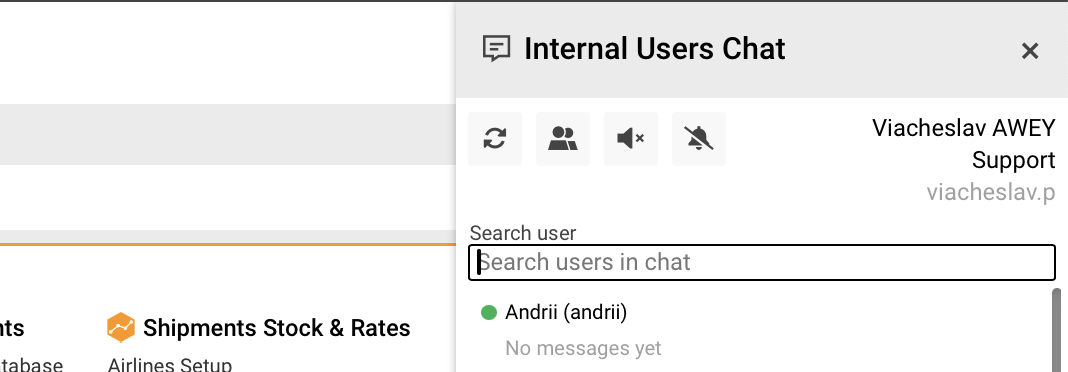Click the viacheslav.p username text
Image resolution: width=1068 pixels, height=372 pixels.
coord(990,192)
